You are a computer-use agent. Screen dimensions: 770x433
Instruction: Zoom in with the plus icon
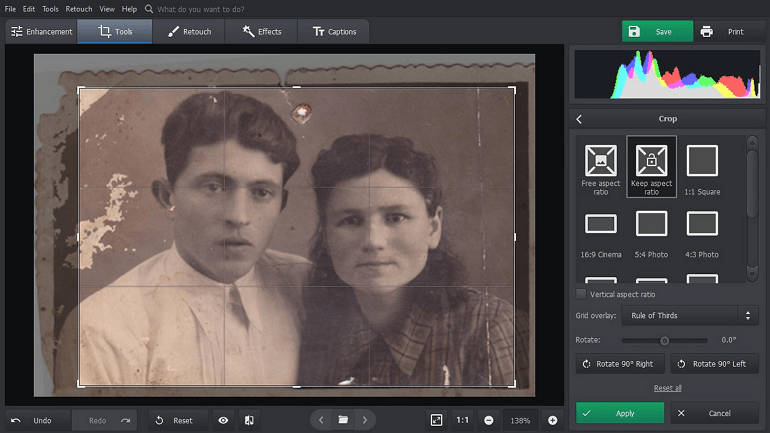click(552, 420)
